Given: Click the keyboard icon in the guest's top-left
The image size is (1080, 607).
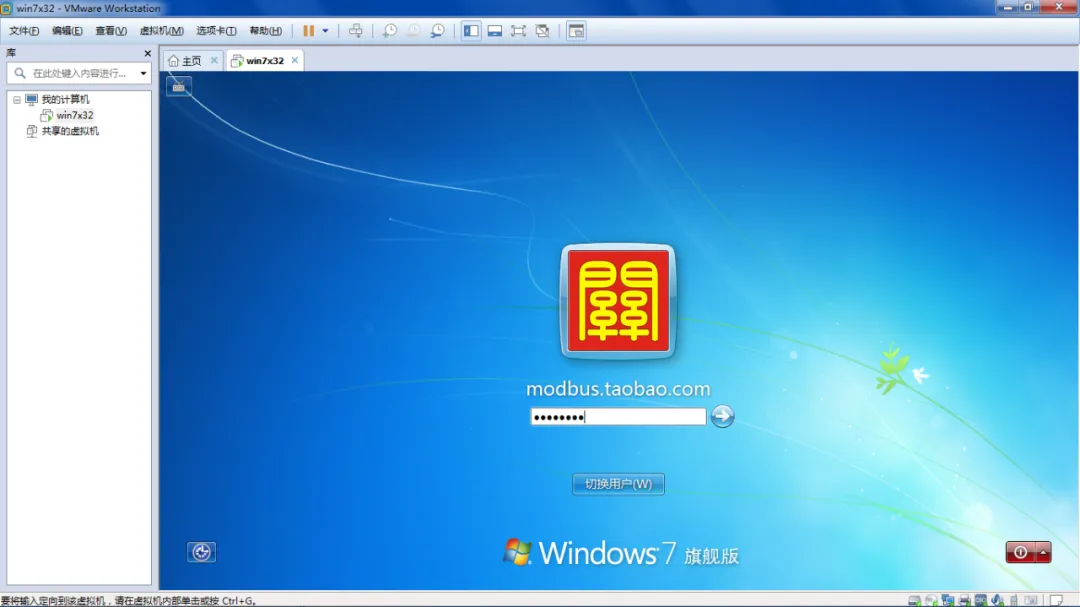Looking at the screenshot, I should [x=178, y=87].
